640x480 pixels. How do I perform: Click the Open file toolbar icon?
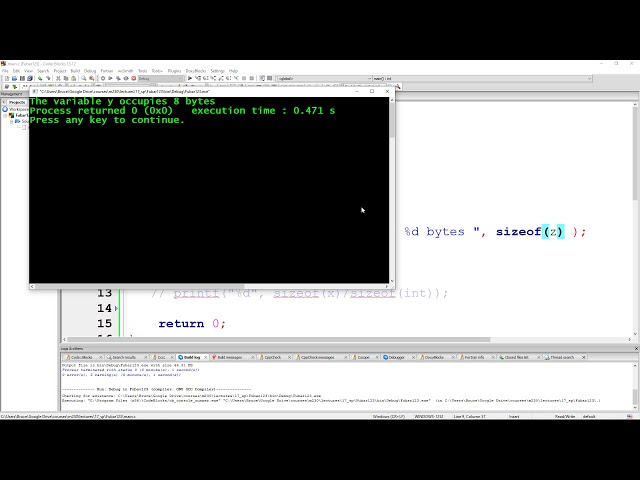click(14, 78)
